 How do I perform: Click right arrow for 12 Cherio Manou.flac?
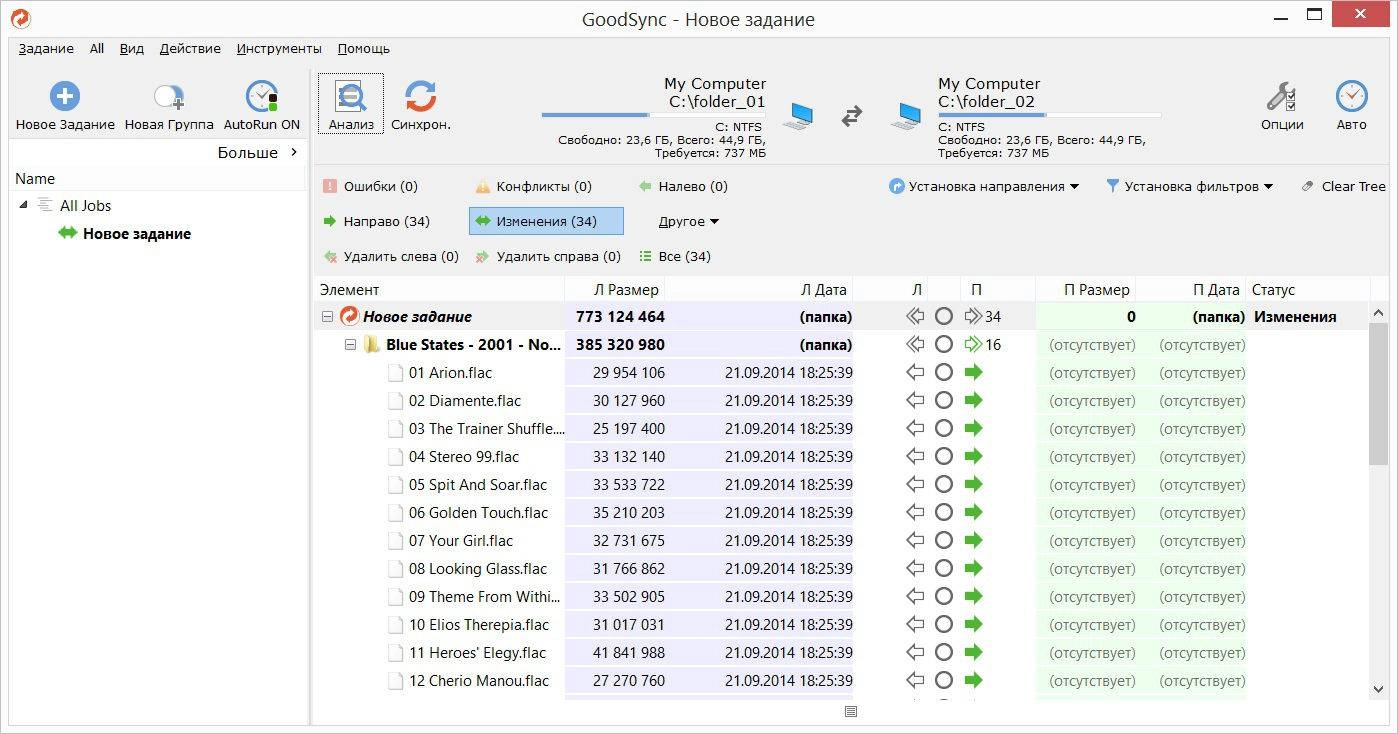click(974, 681)
